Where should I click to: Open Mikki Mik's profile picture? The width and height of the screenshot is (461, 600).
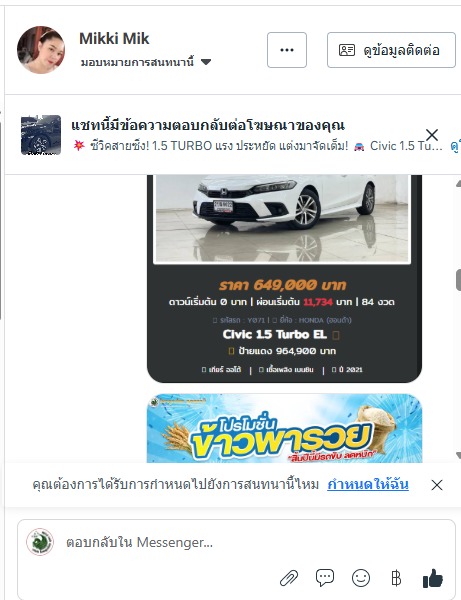(x=41, y=50)
